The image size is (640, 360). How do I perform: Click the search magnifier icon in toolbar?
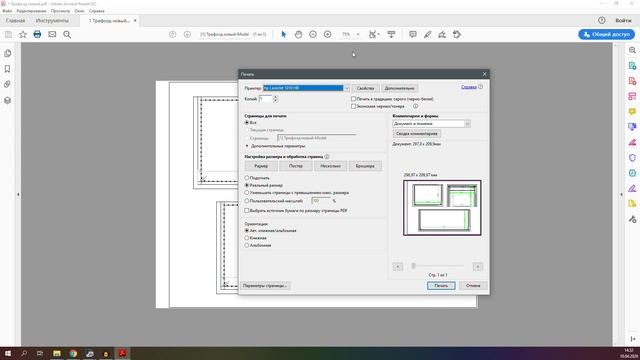67,35
